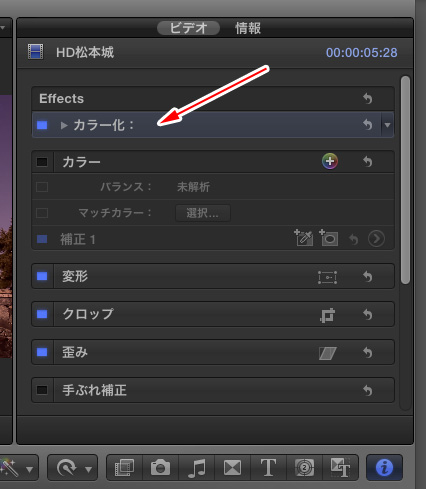
Task: Toggle the 歪み checkbox
Action: coord(42,352)
